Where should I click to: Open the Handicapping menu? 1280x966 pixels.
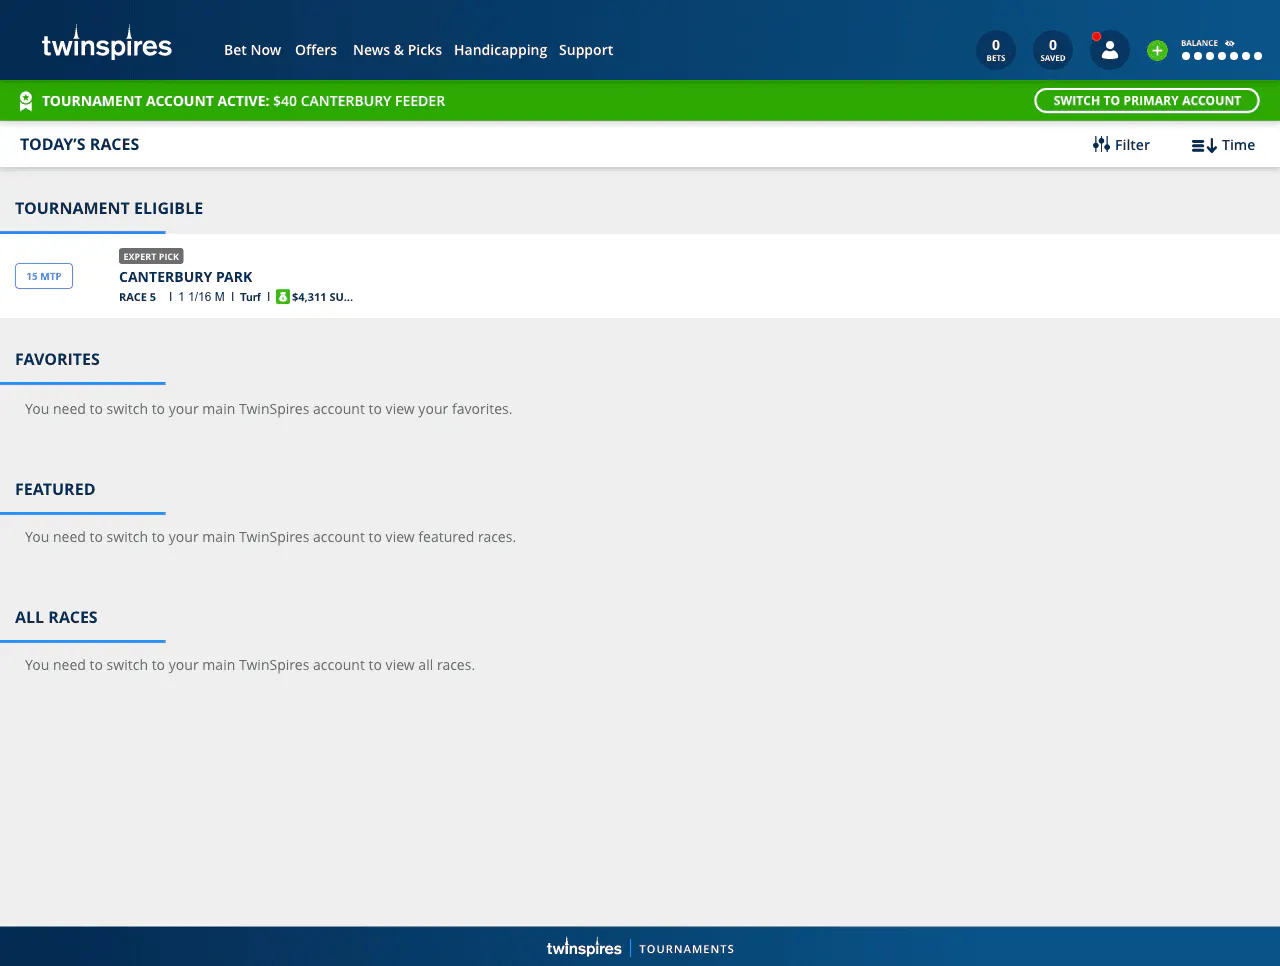click(x=500, y=50)
